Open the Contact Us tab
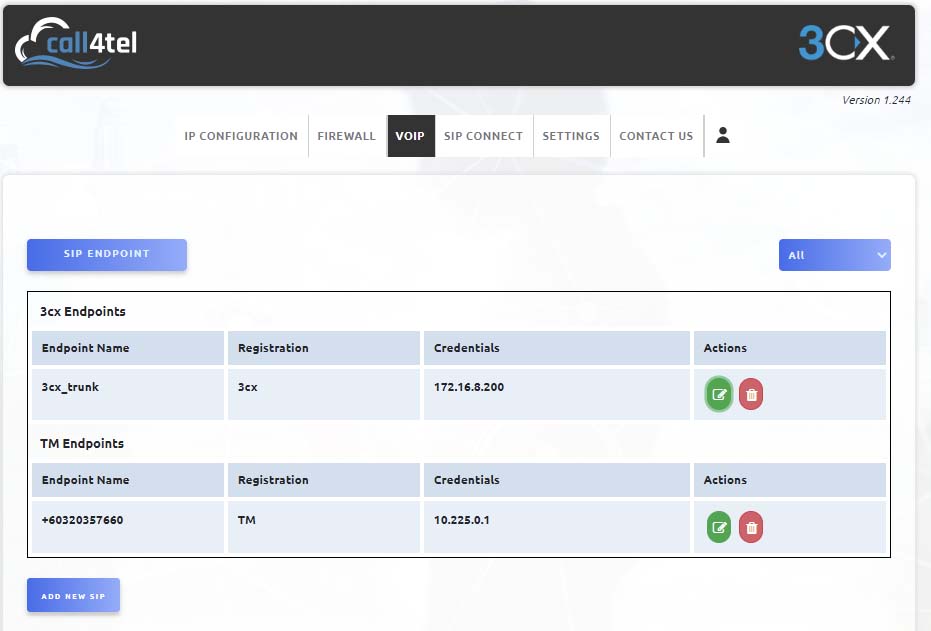The height and width of the screenshot is (631, 931). (656, 136)
